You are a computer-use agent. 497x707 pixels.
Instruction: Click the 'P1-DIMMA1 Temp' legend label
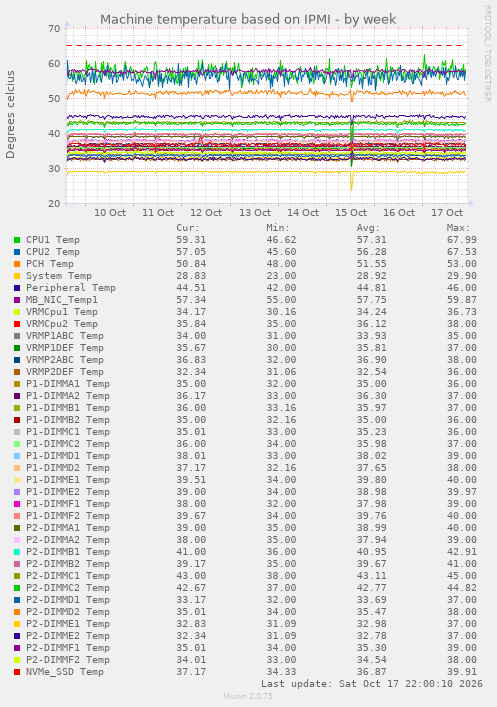click(68, 384)
